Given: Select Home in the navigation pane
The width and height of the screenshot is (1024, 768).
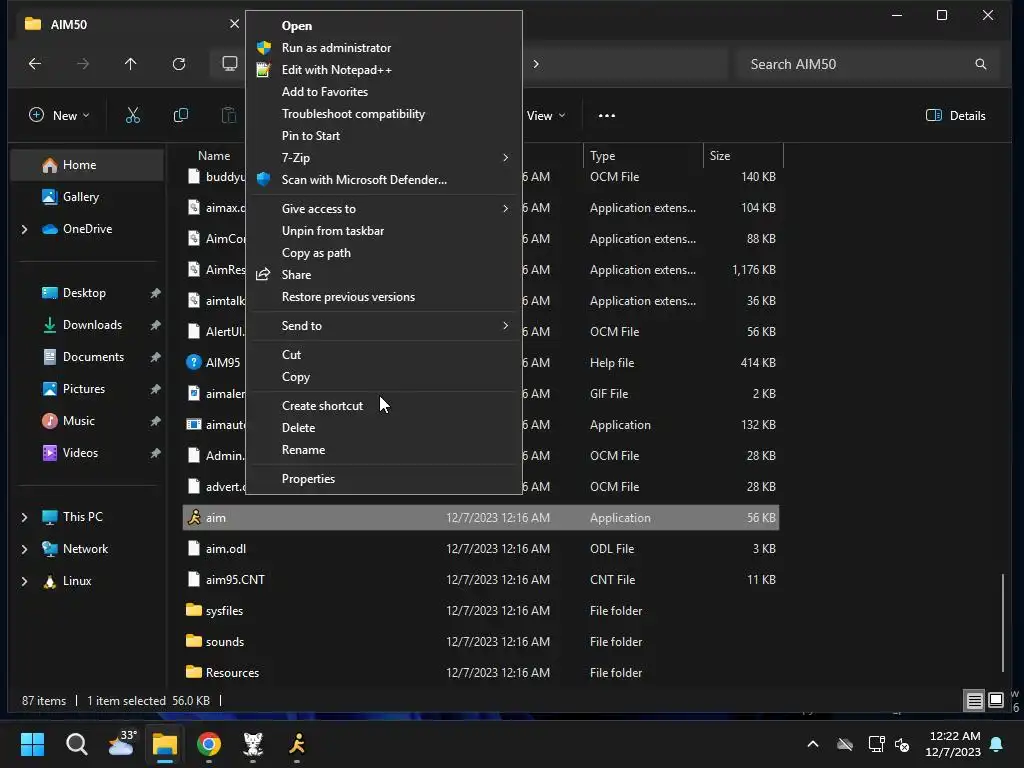Looking at the screenshot, I should [x=88, y=165].
